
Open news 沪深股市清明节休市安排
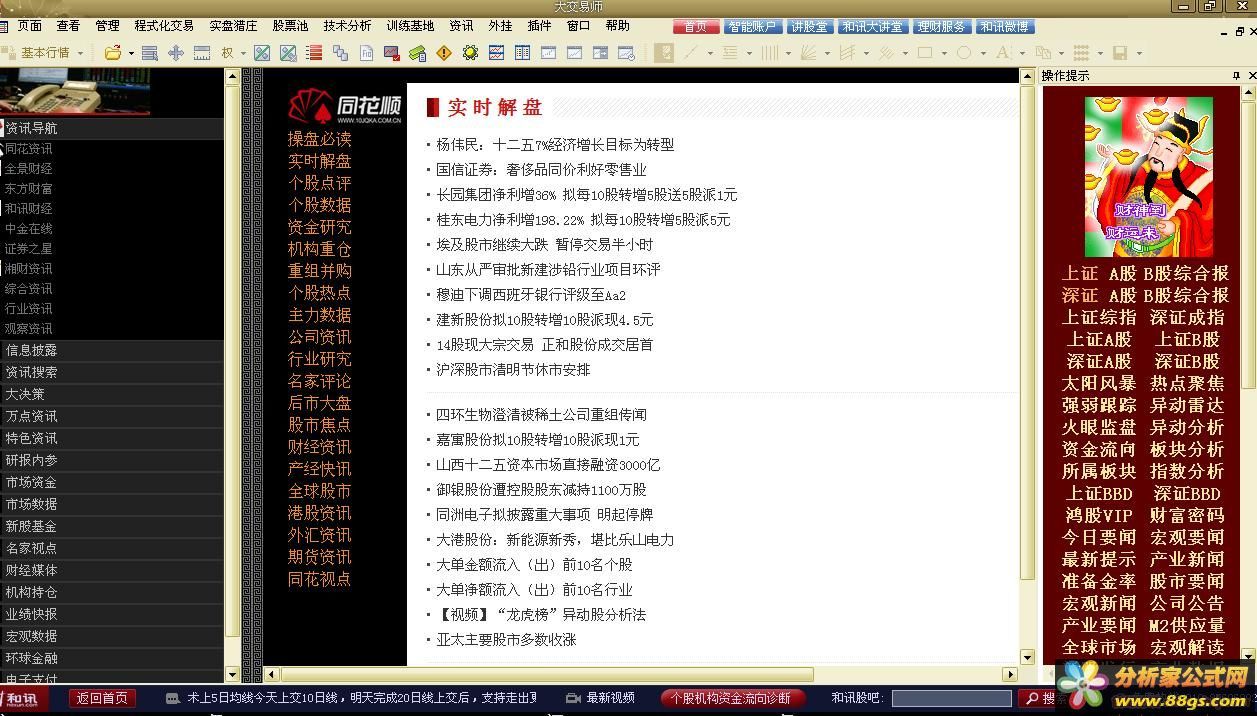tap(513, 370)
